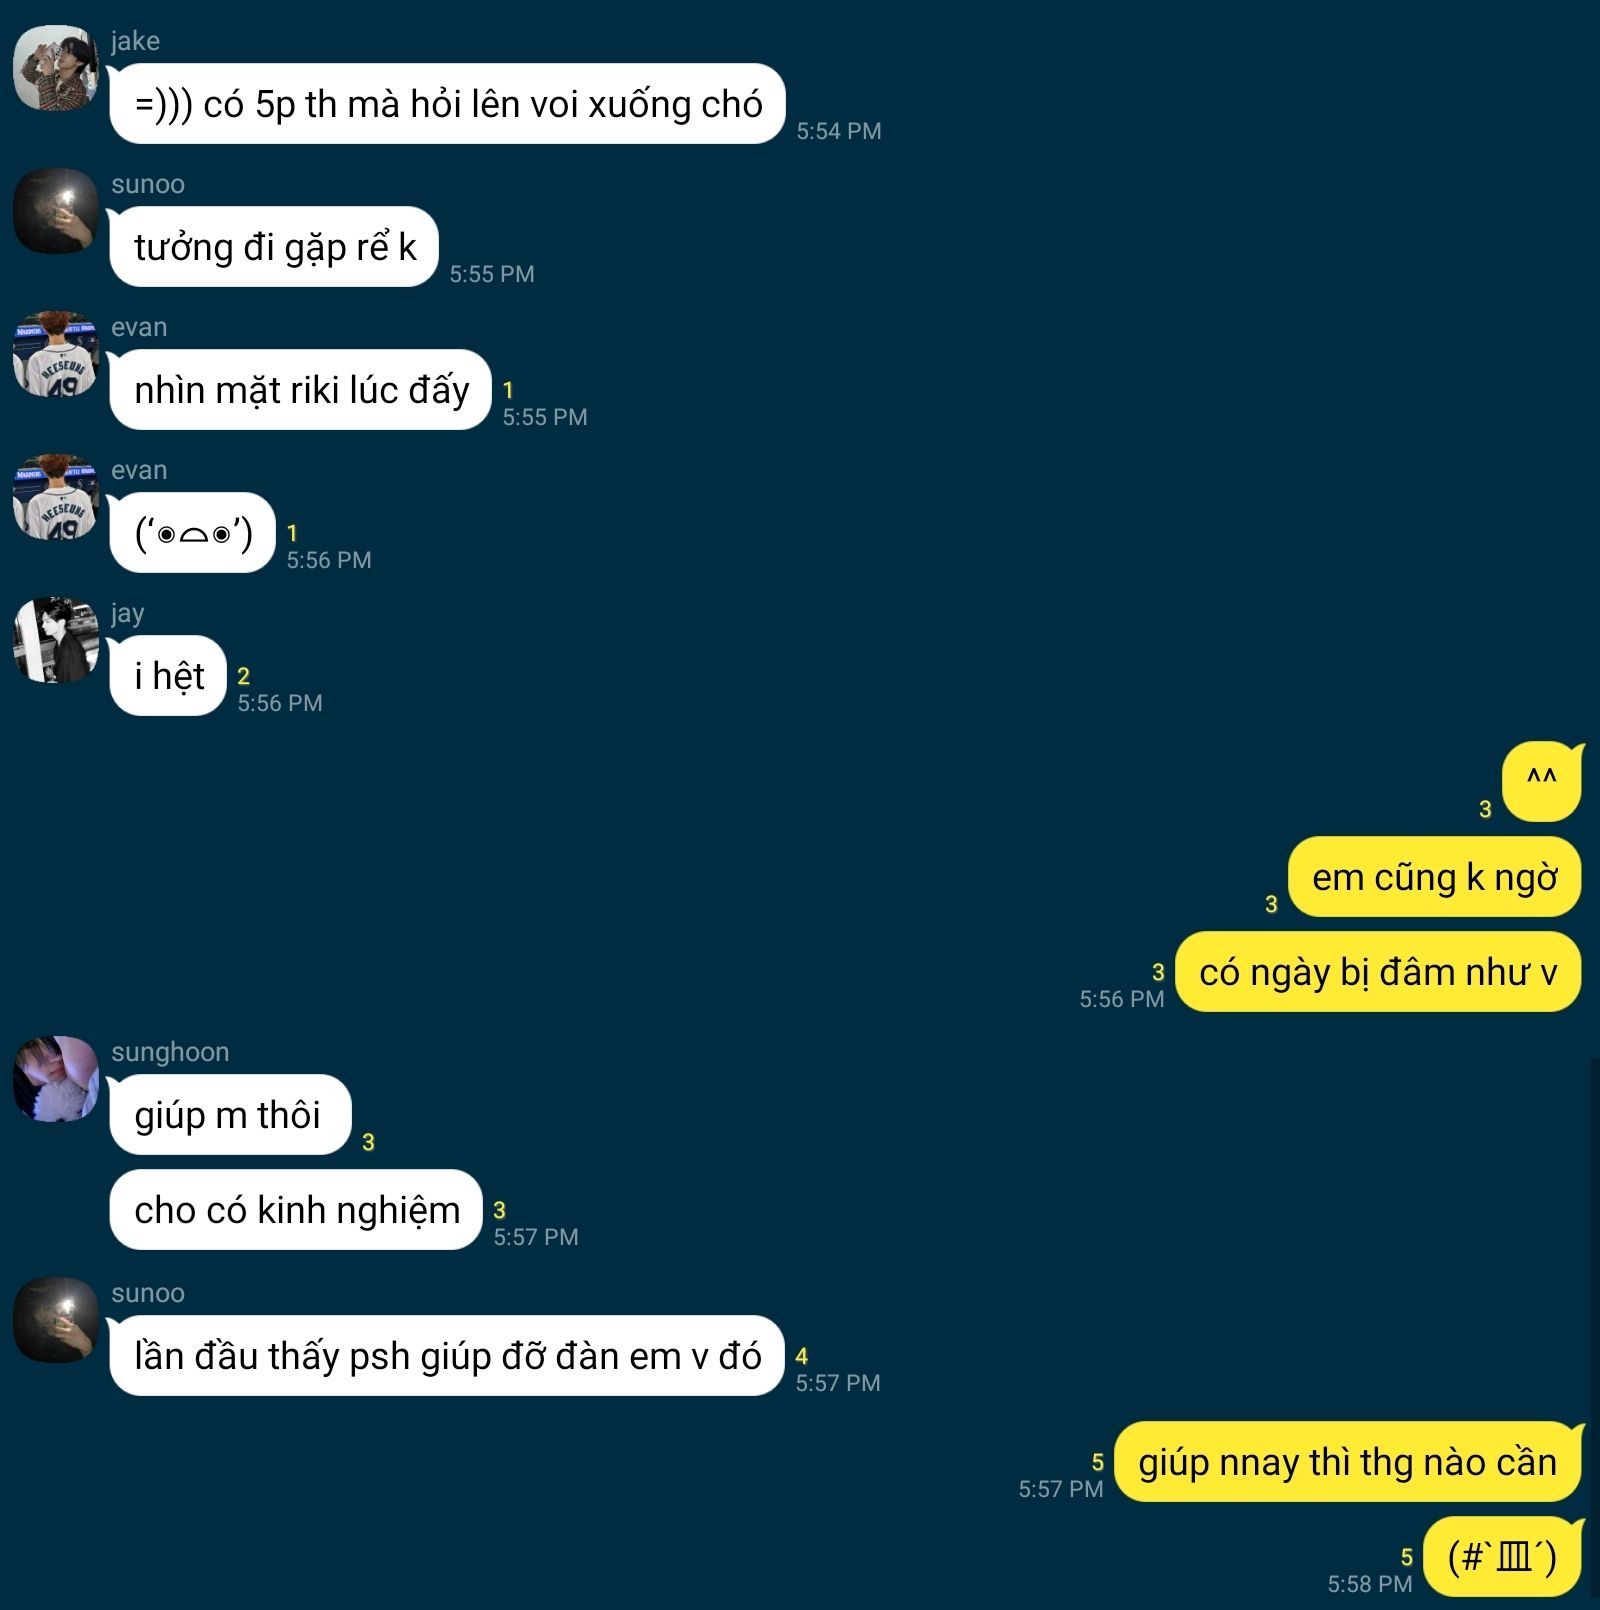1600x1610 pixels.
Task: Click the sunghoon sender name label
Action: [x=170, y=1052]
